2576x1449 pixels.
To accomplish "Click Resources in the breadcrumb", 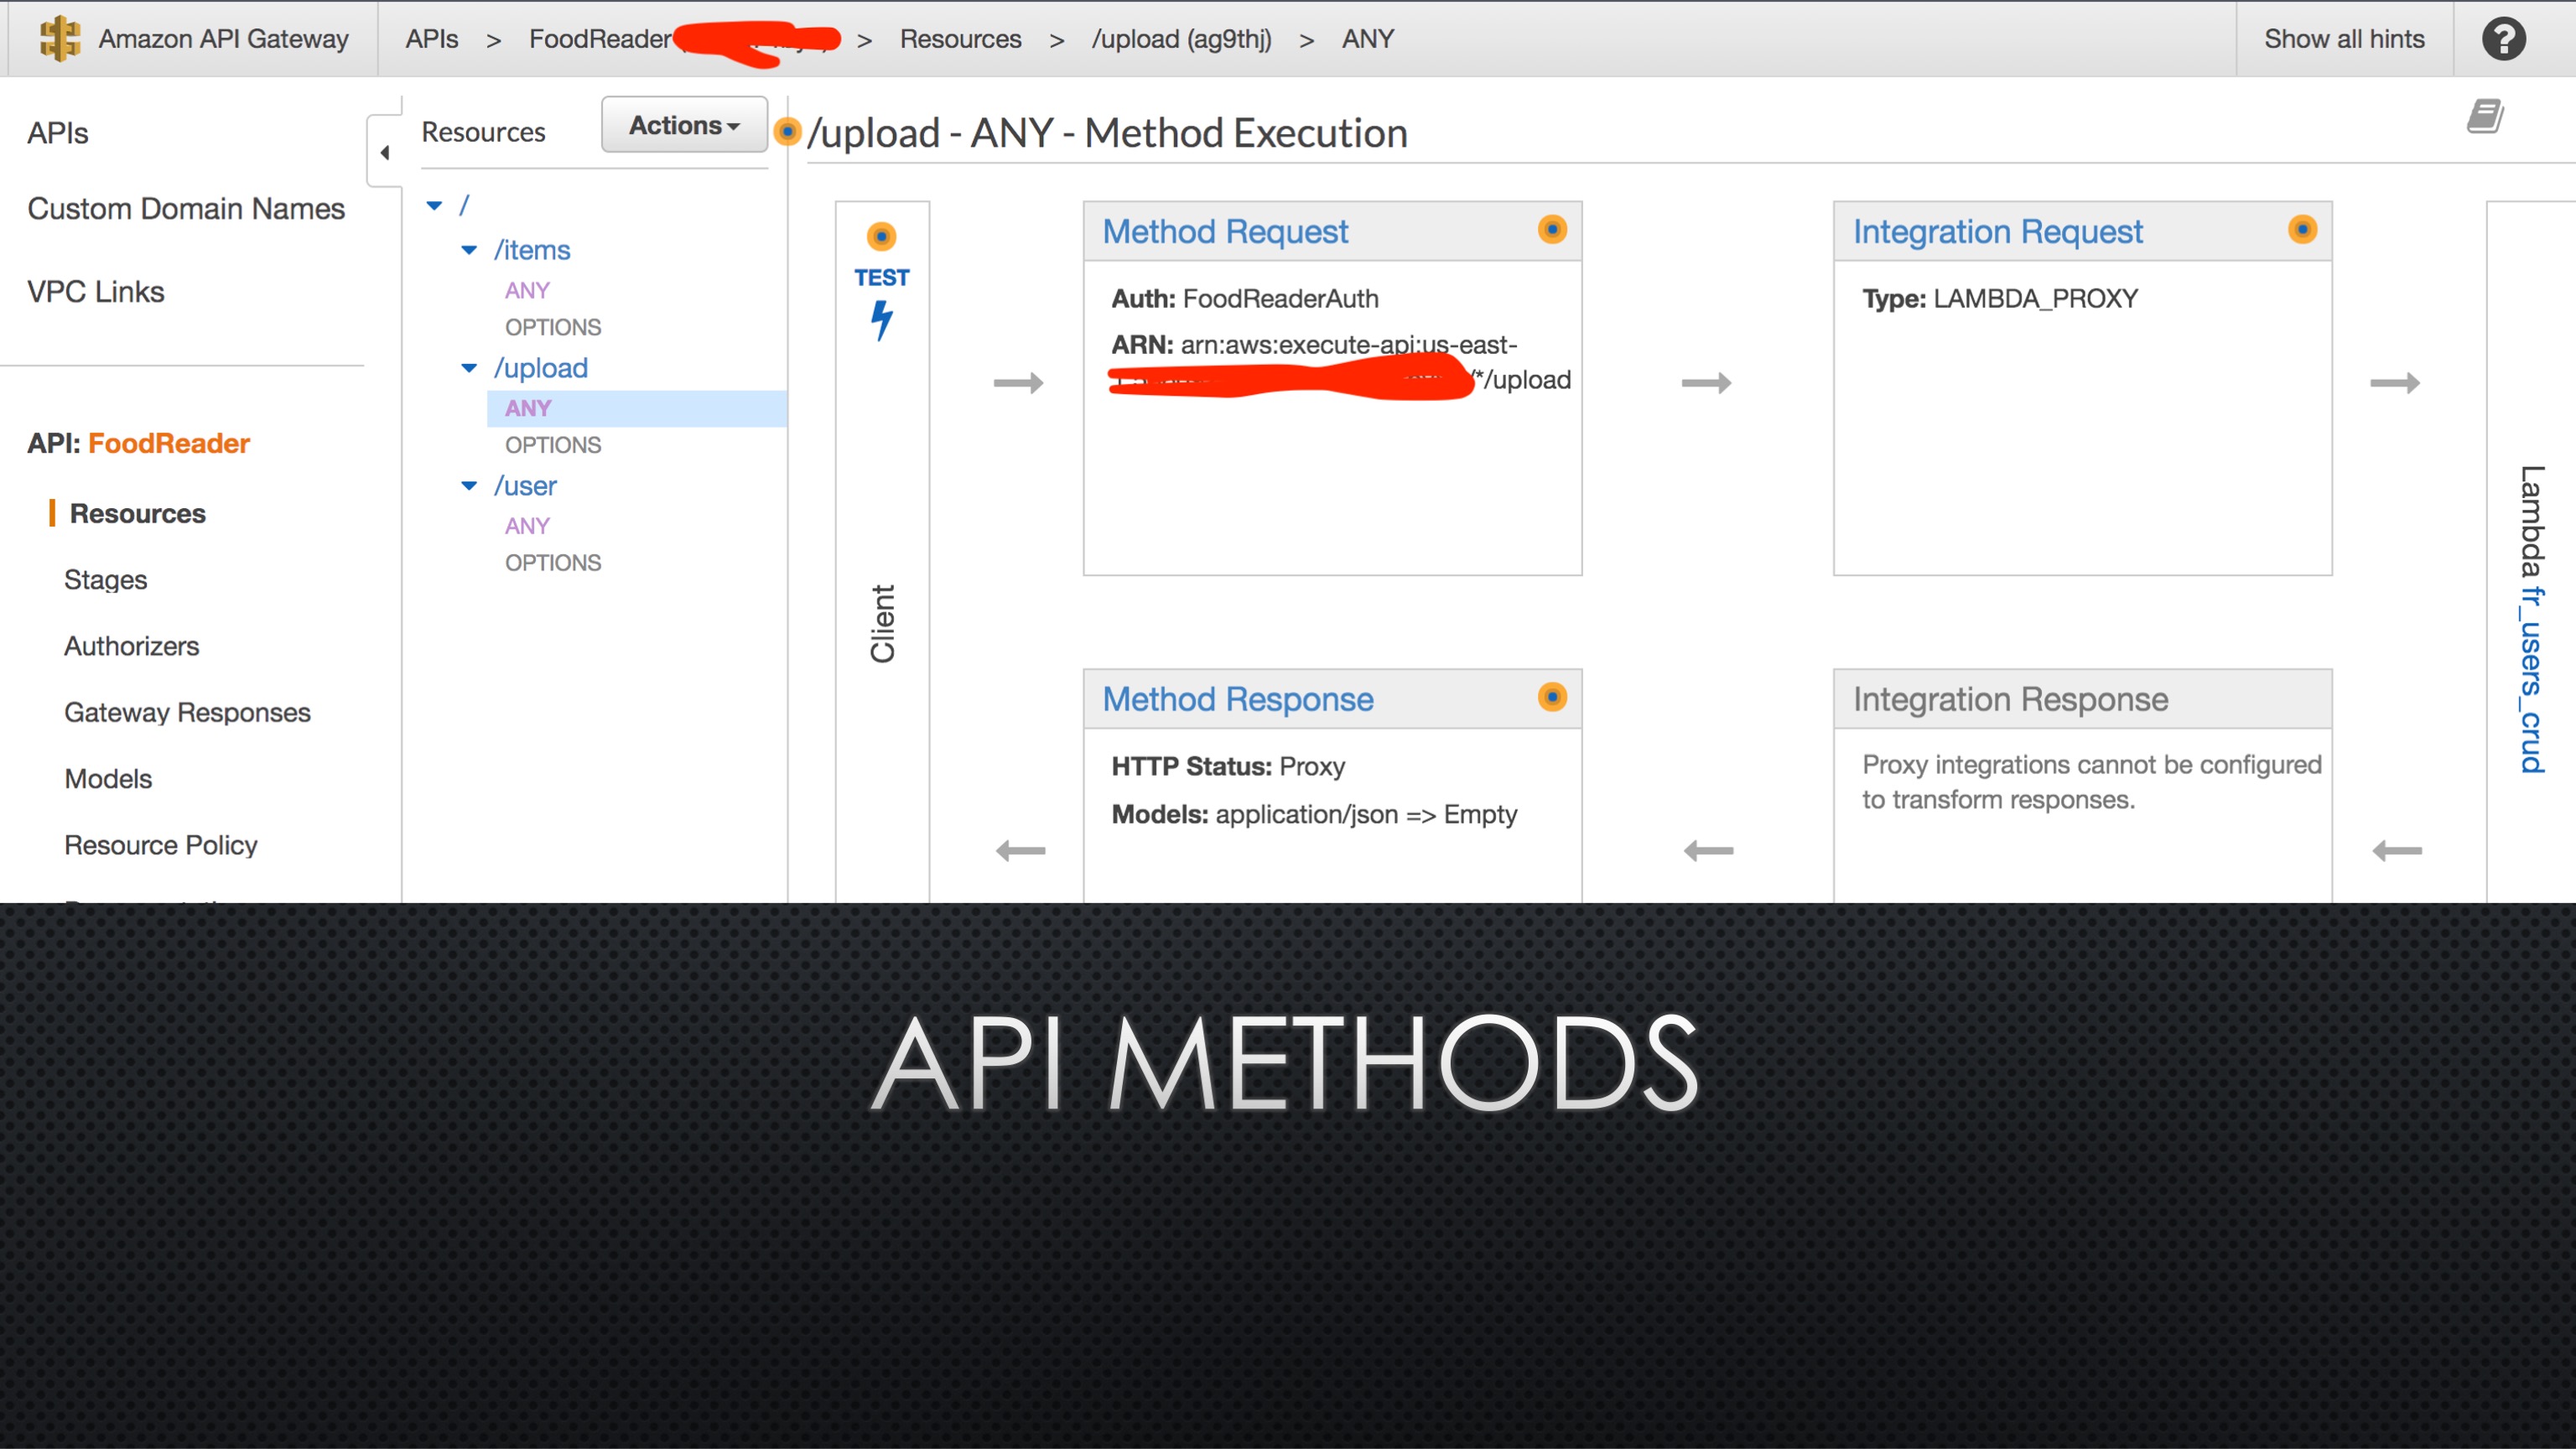I will [960, 39].
